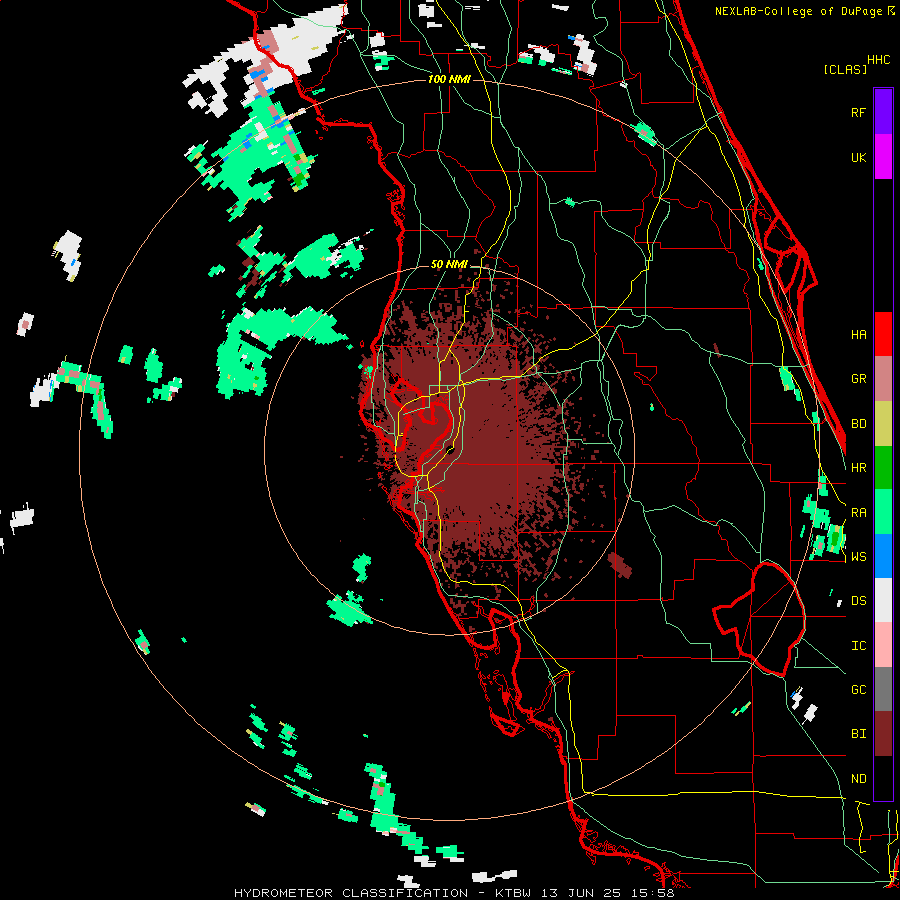Click the 13 JUN 25 date text

[584, 893]
